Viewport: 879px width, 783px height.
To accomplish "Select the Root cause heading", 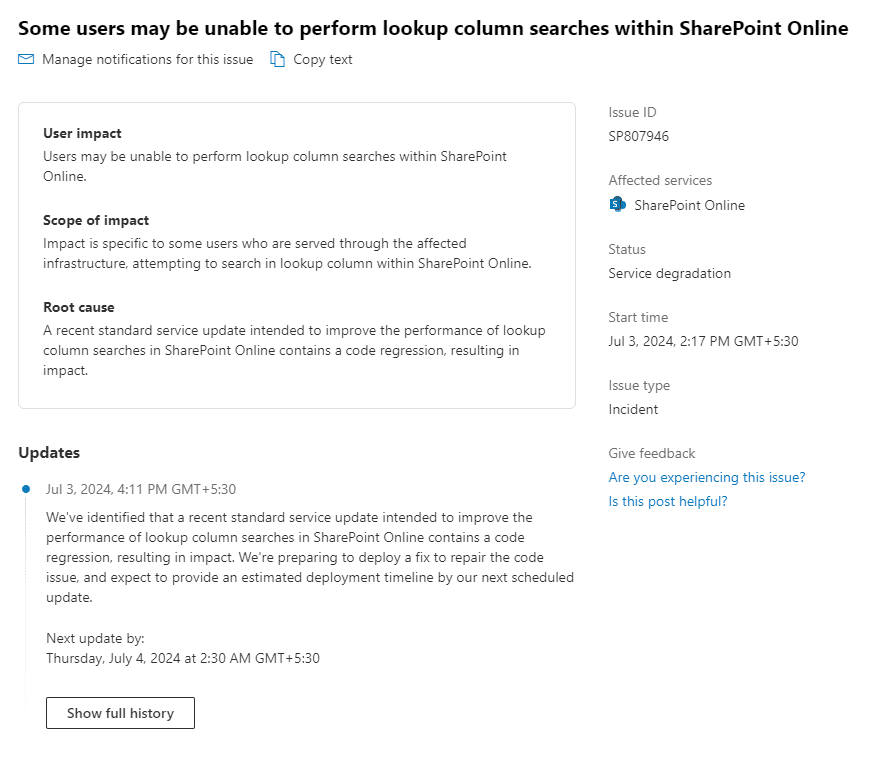I will click(78, 307).
